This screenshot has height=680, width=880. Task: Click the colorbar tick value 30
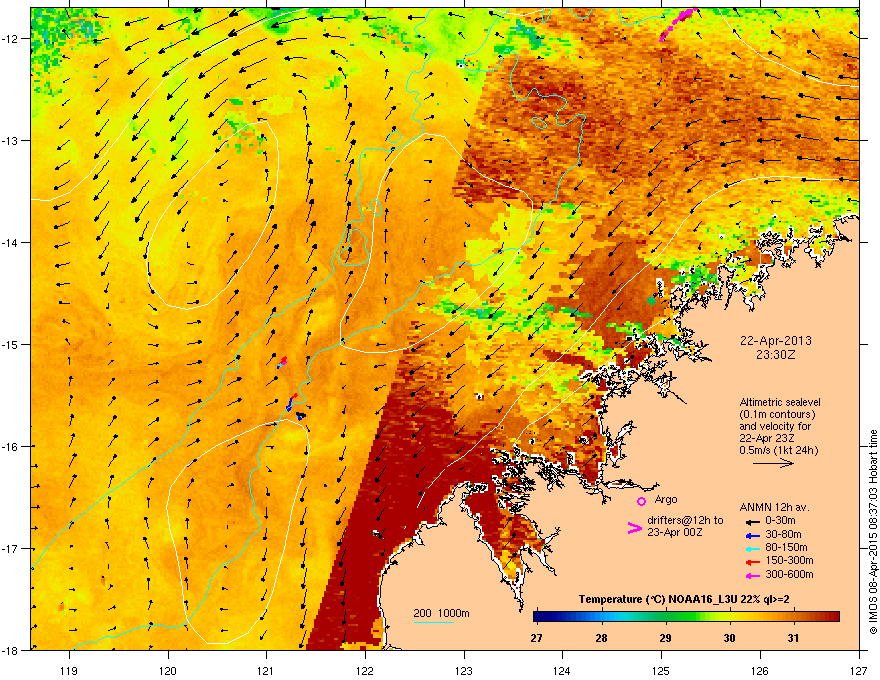pos(729,638)
